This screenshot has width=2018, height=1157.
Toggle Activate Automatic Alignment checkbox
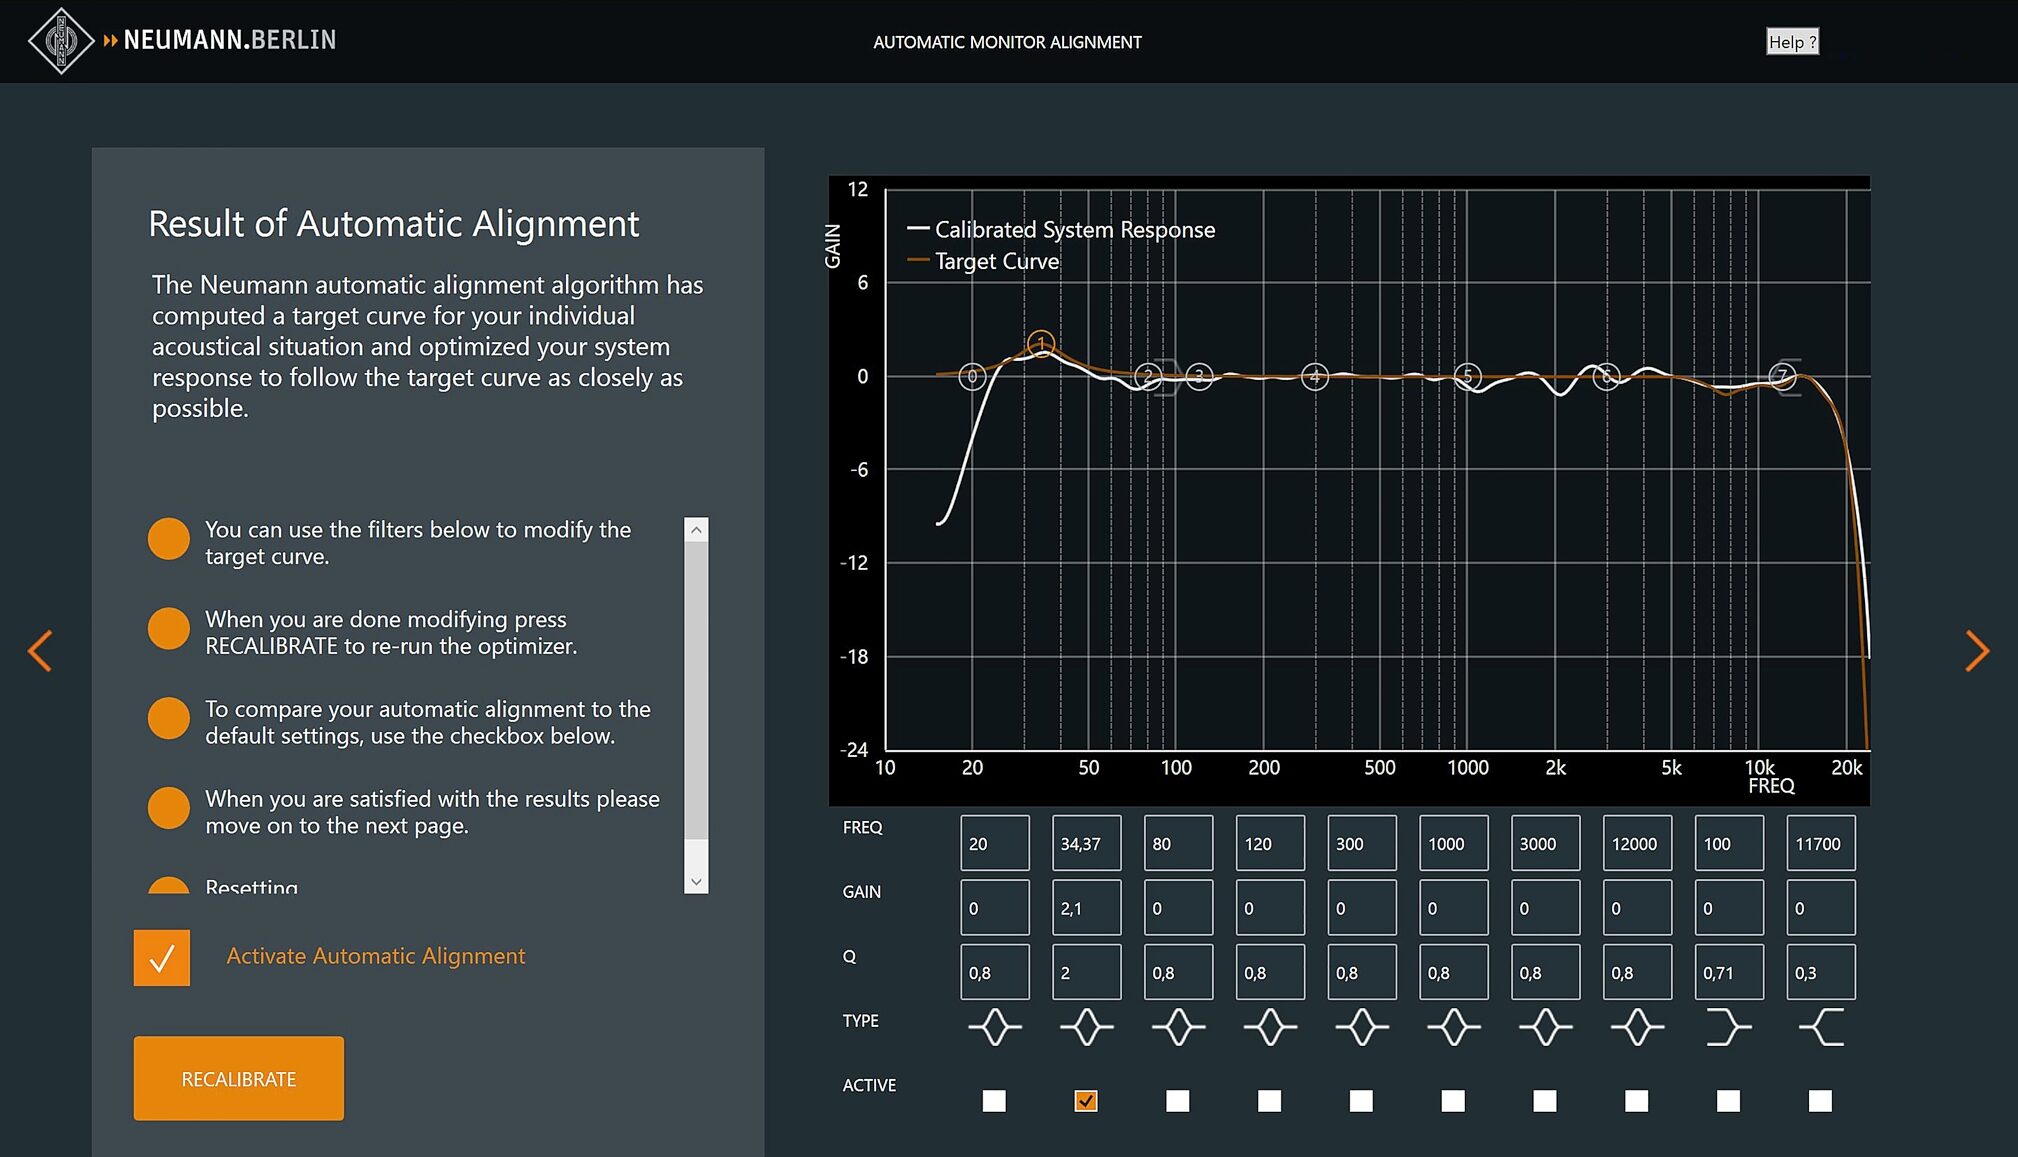tap(162, 958)
